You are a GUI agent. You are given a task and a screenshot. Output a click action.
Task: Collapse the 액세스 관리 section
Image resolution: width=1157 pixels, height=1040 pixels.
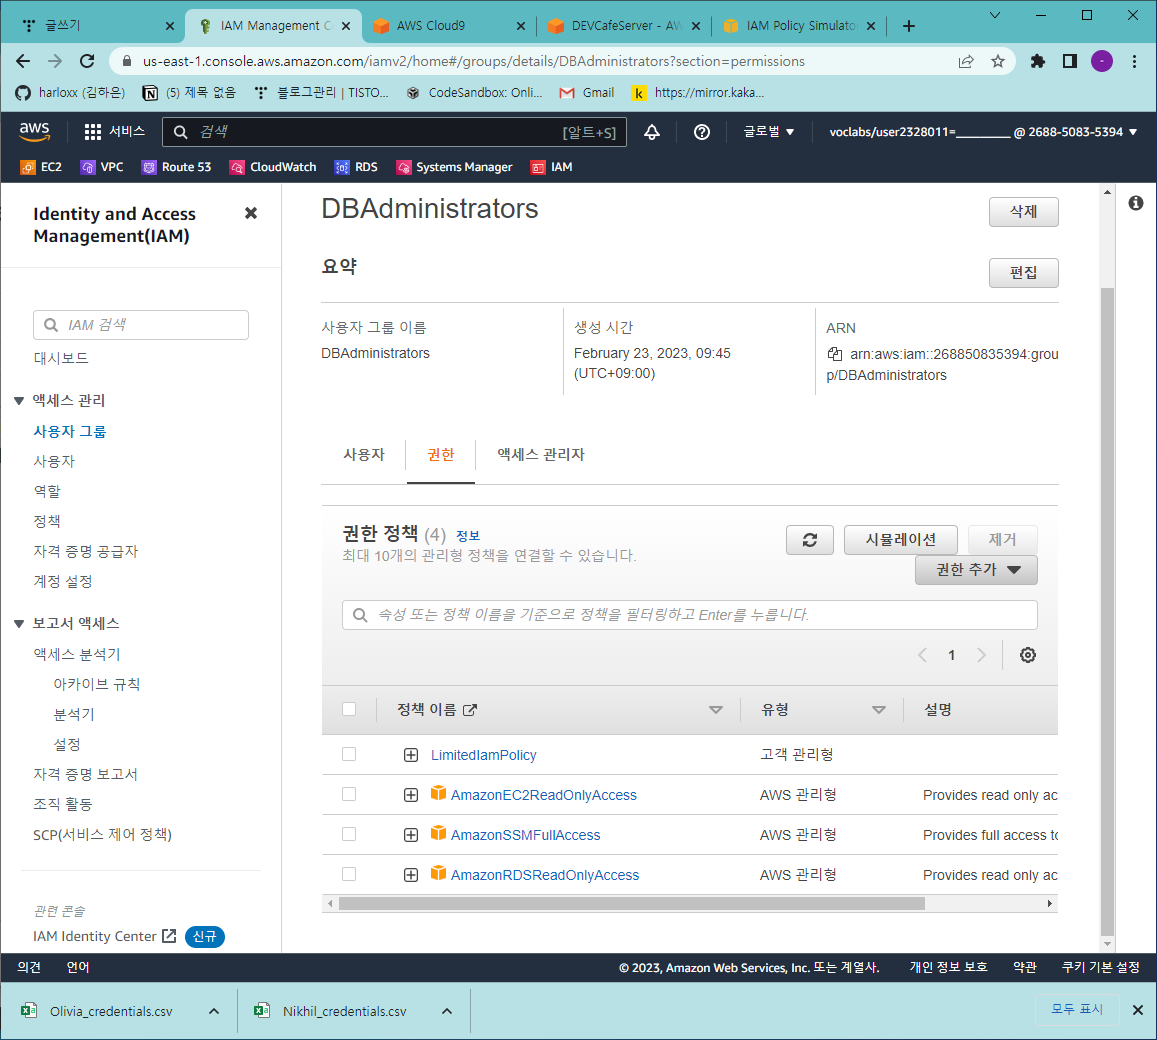(19, 401)
